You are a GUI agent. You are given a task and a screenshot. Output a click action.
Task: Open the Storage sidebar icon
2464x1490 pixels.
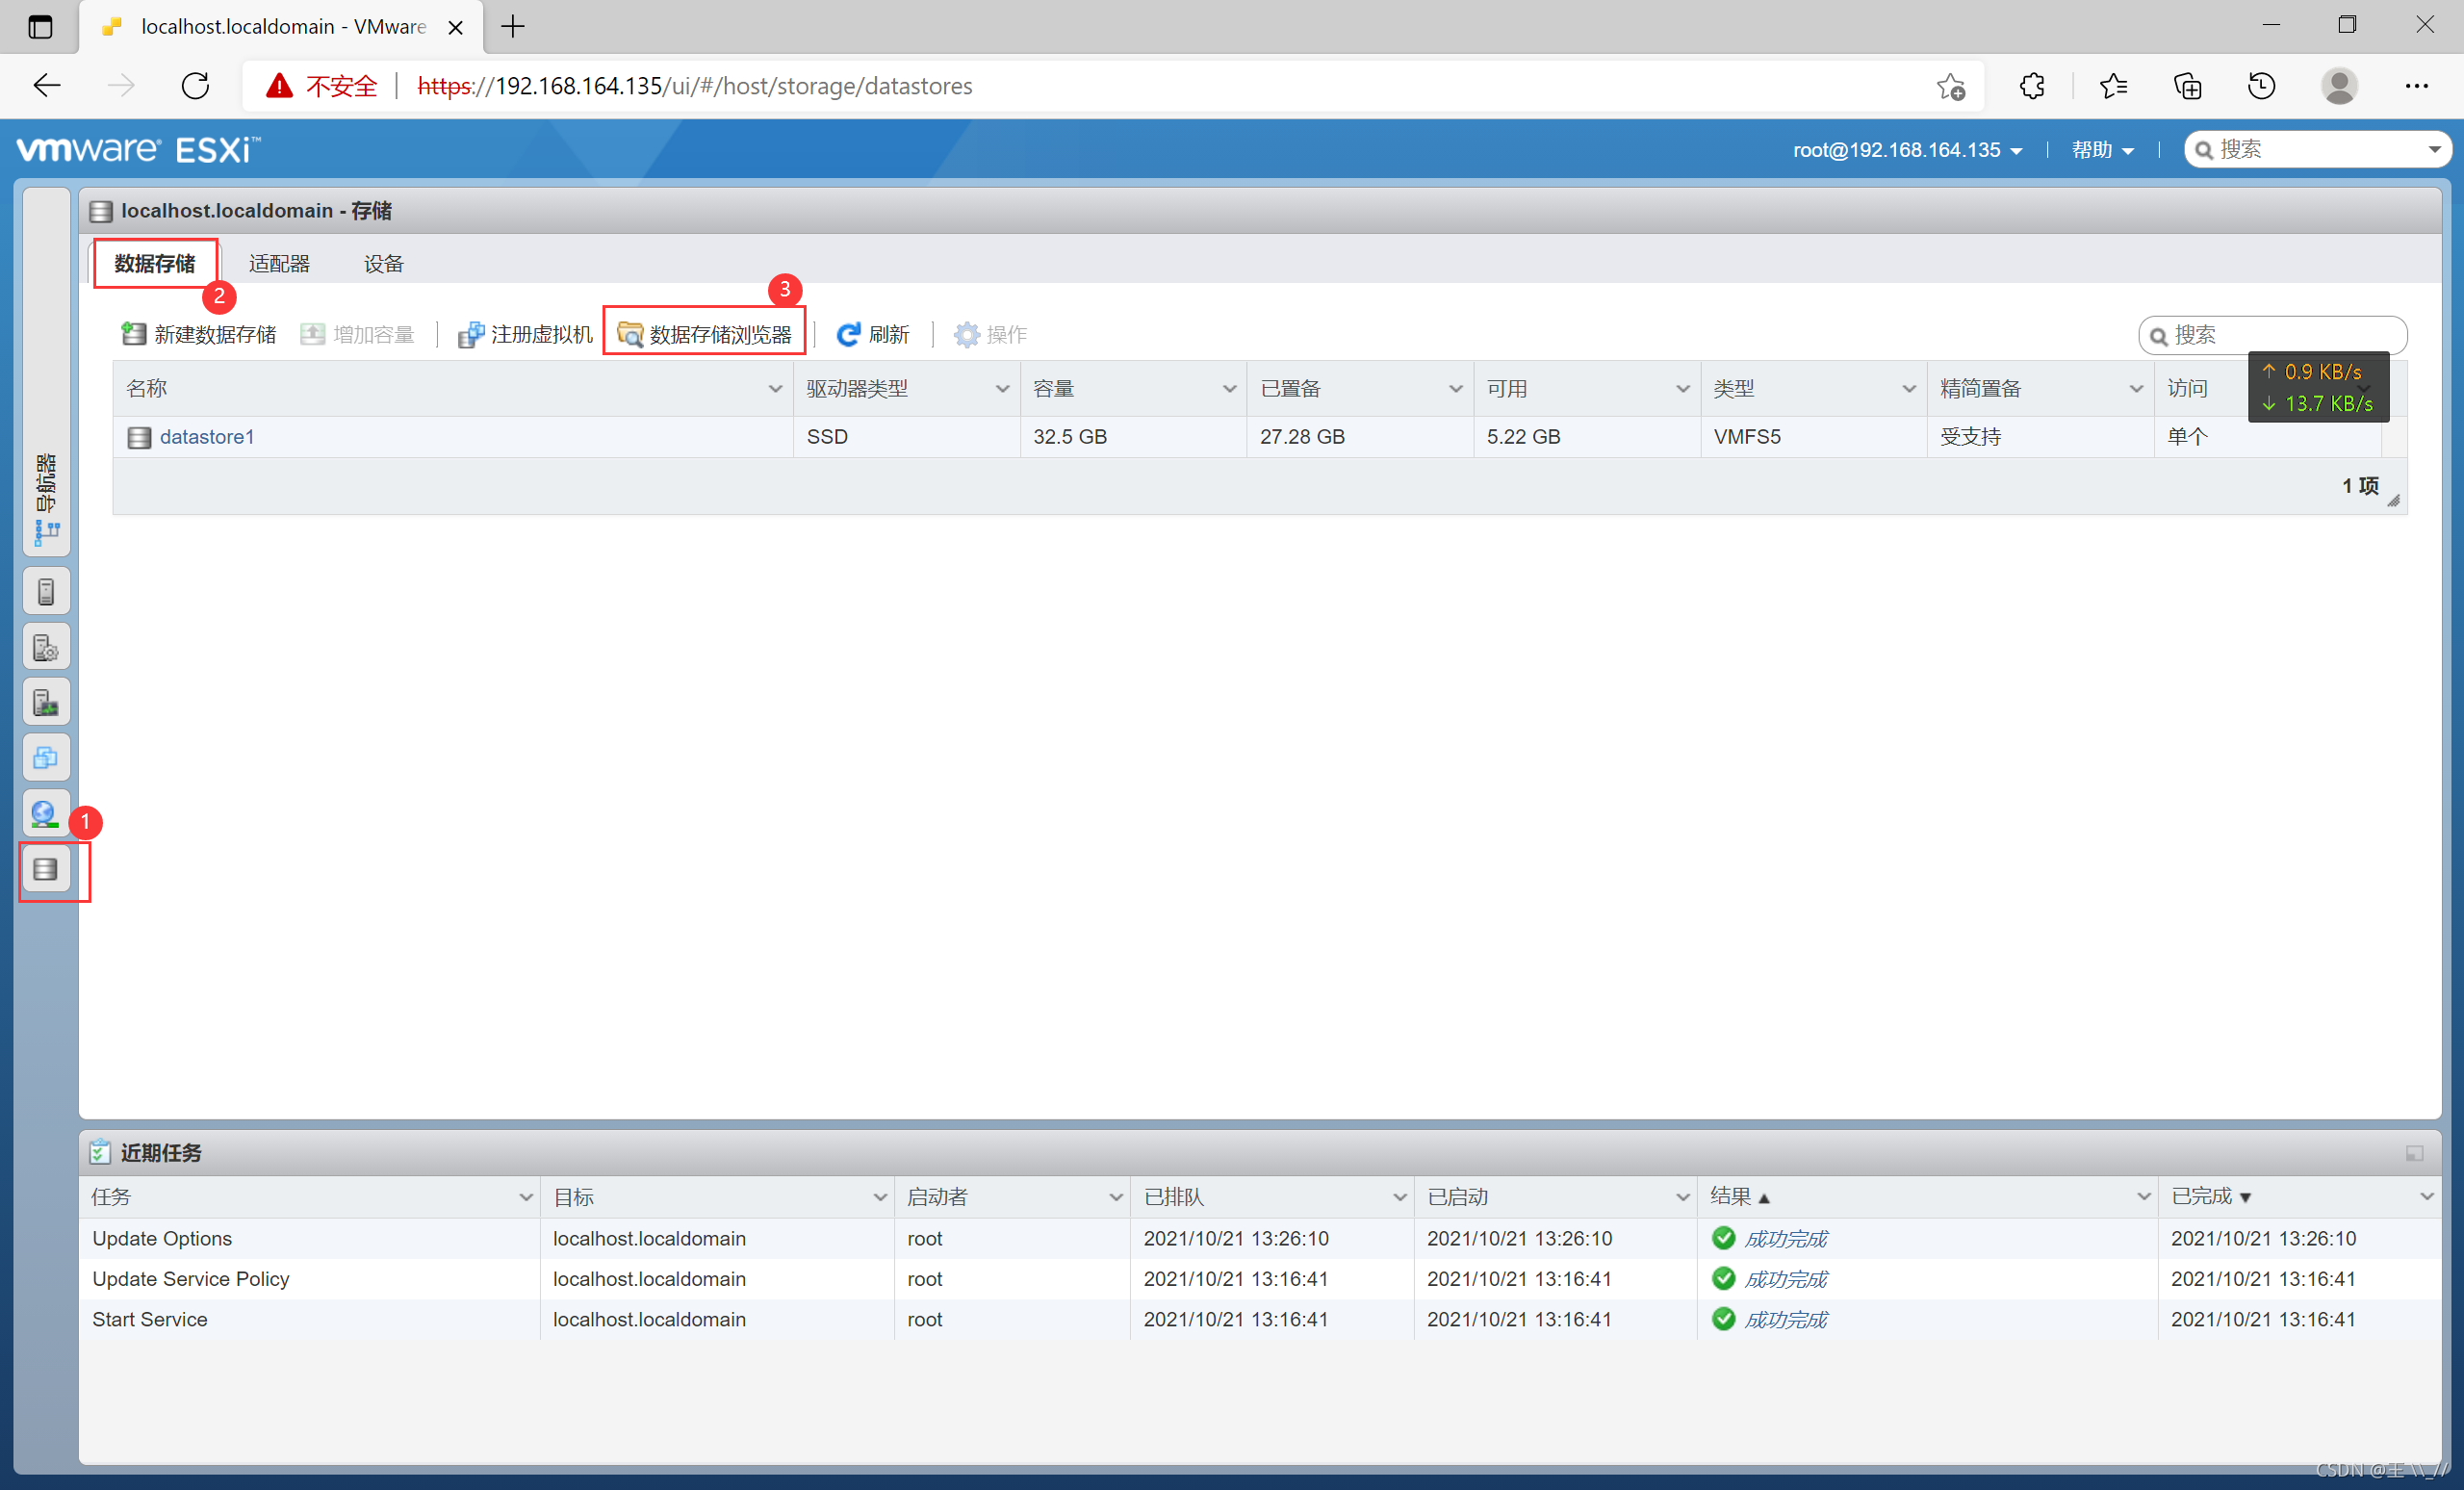point(46,869)
